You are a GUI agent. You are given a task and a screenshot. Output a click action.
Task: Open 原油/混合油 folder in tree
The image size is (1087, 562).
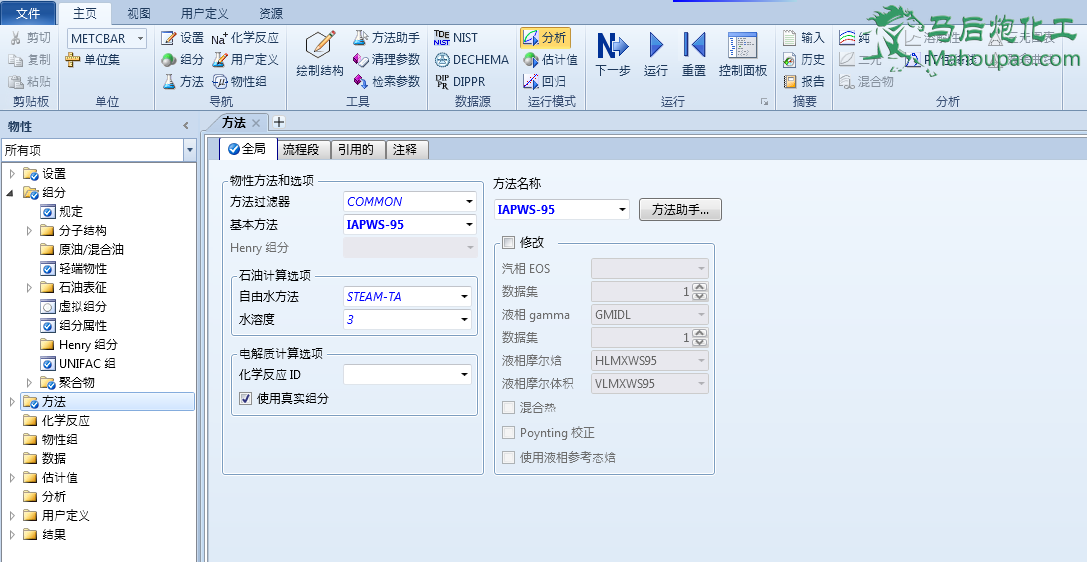tap(82, 249)
